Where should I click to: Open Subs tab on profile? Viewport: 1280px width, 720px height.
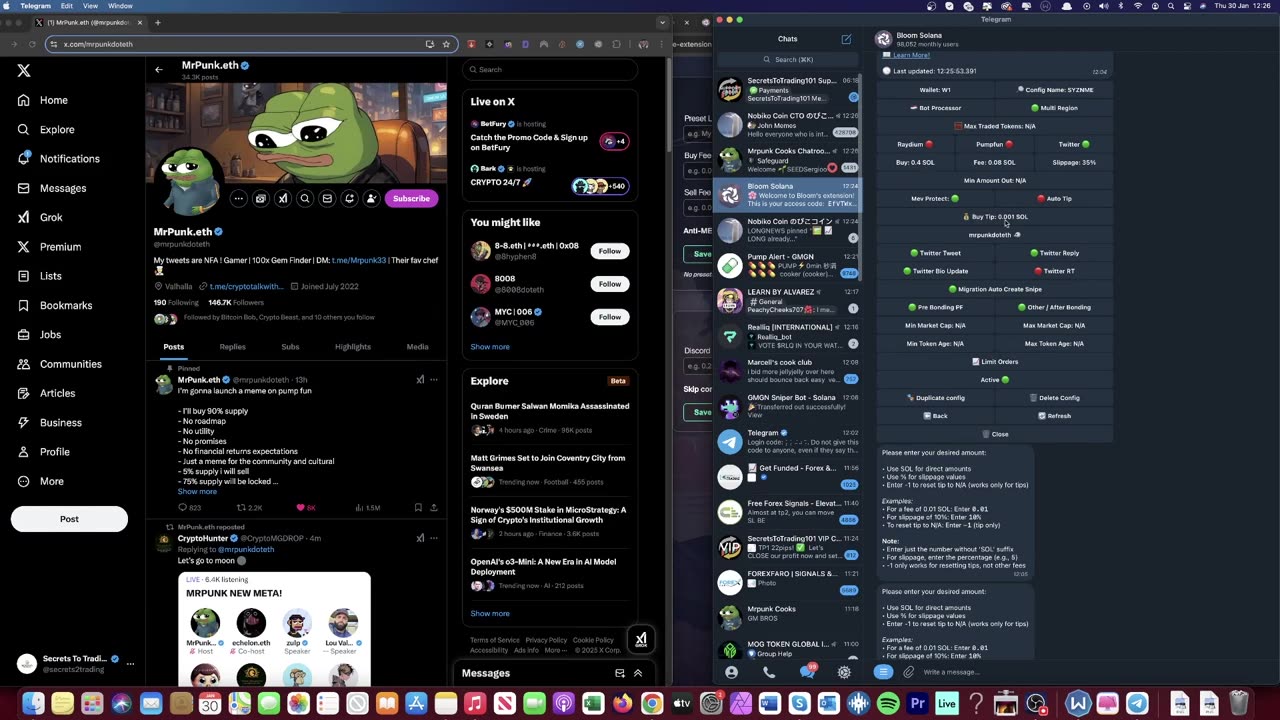tap(290, 347)
